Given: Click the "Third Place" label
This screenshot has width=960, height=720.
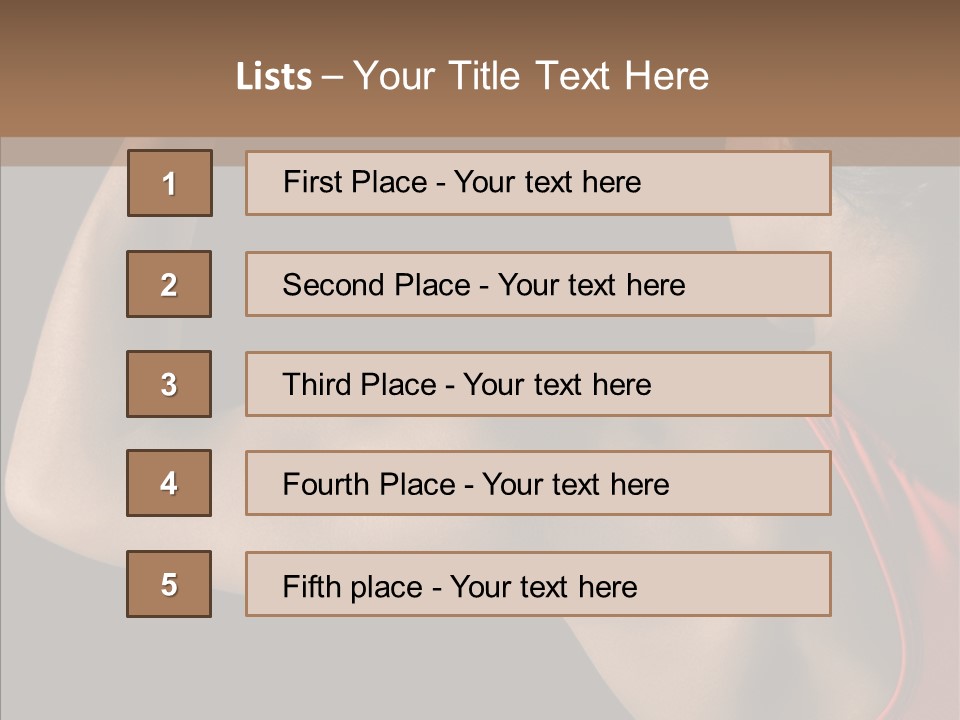Looking at the screenshot, I should [x=359, y=385].
